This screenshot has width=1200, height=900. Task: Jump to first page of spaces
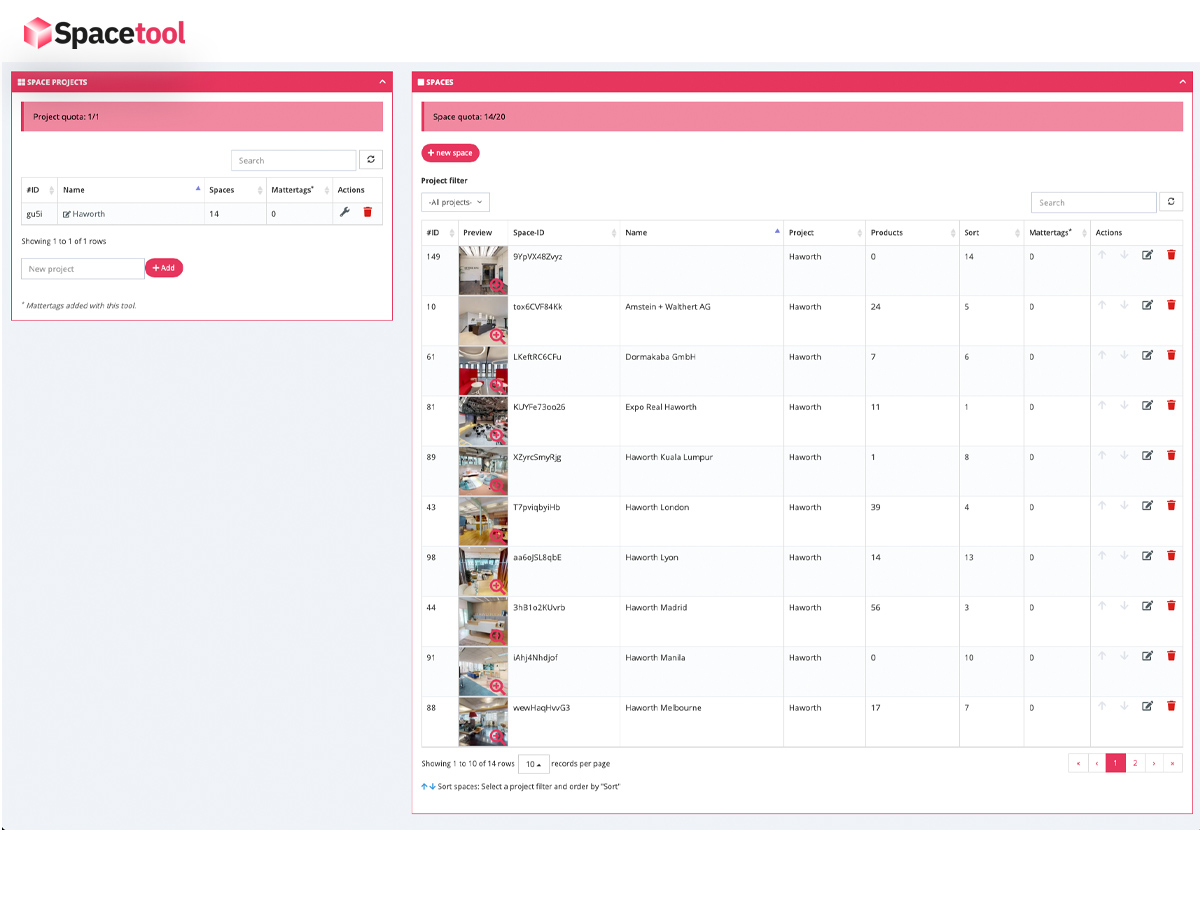pos(1078,763)
